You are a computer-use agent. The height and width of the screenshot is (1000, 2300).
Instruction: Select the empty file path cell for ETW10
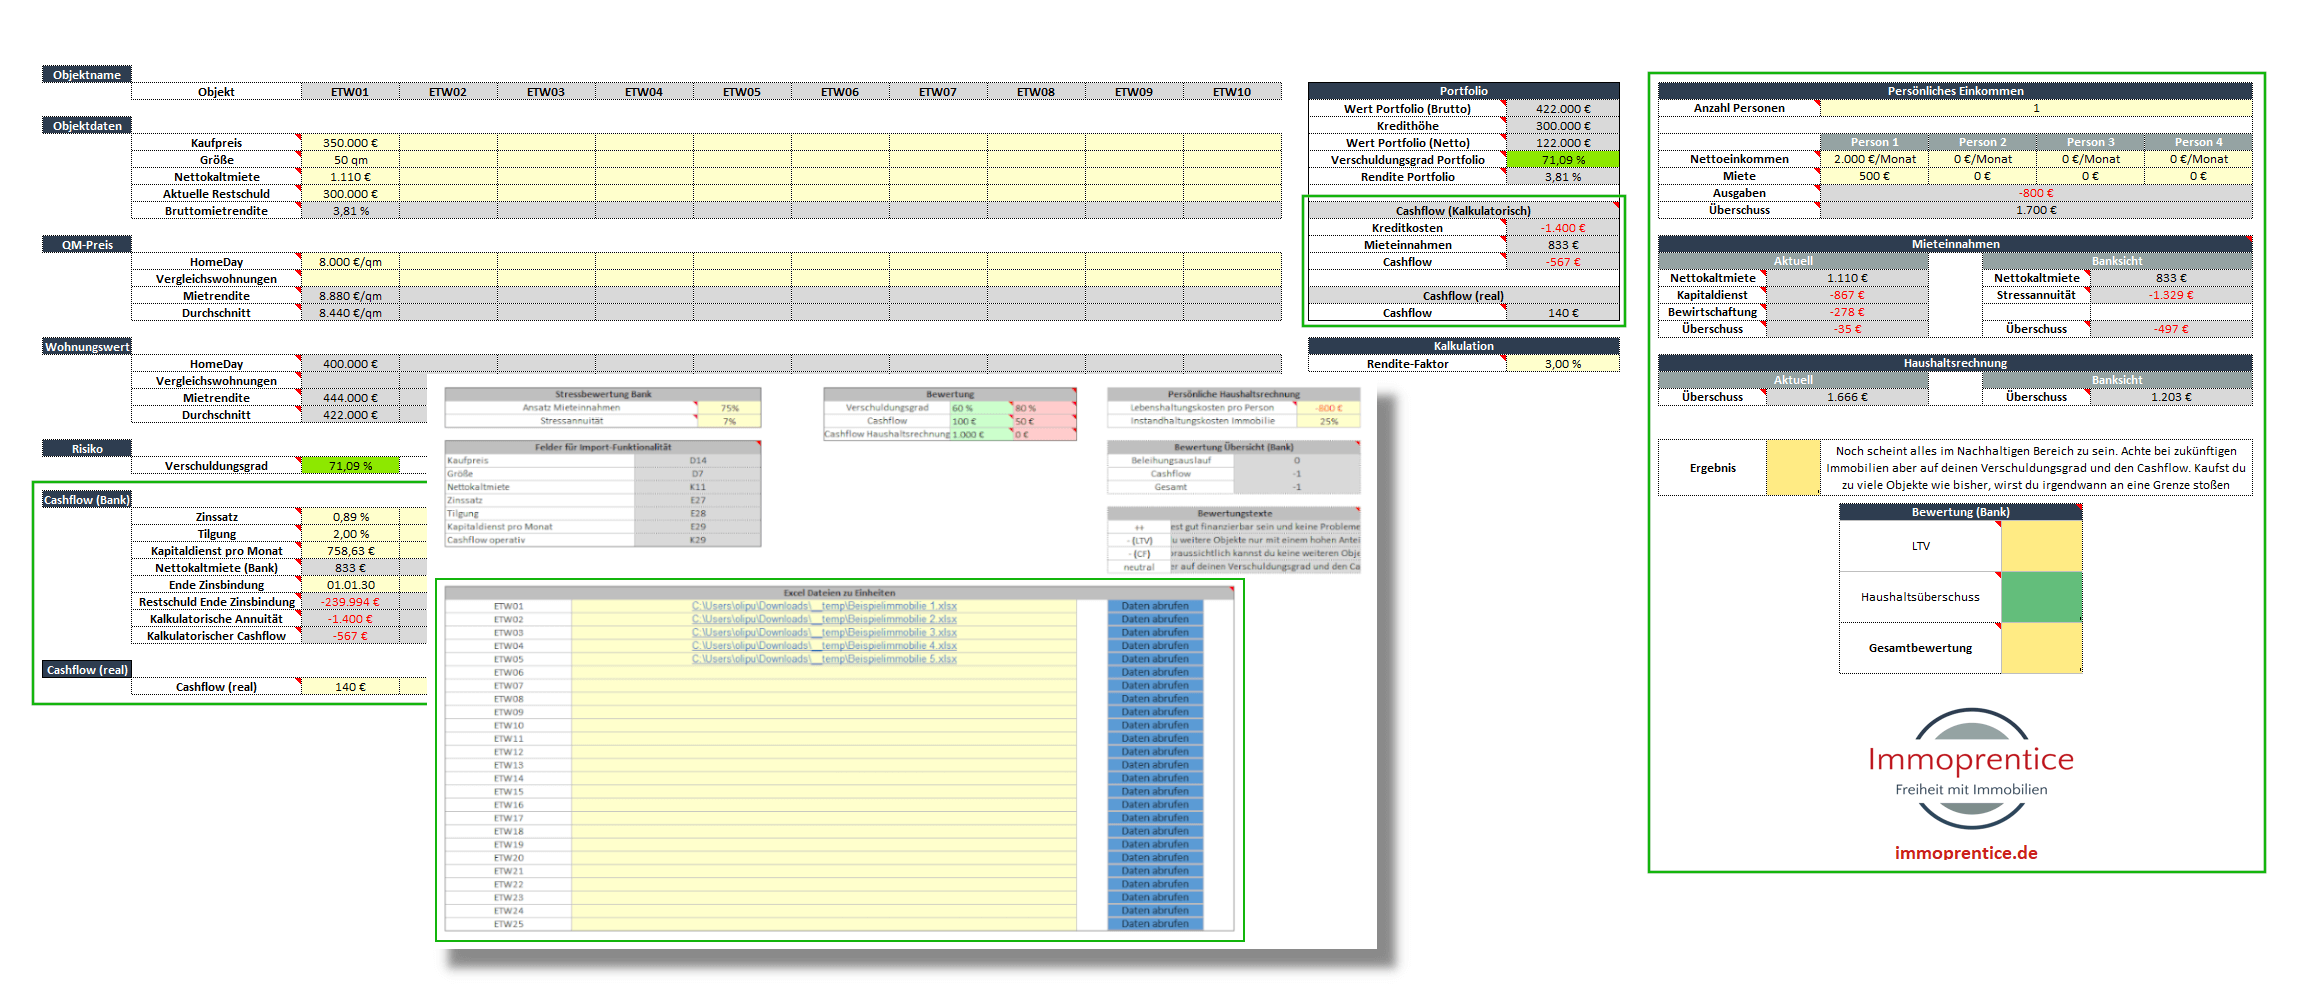pyautogui.click(x=824, y=725)
